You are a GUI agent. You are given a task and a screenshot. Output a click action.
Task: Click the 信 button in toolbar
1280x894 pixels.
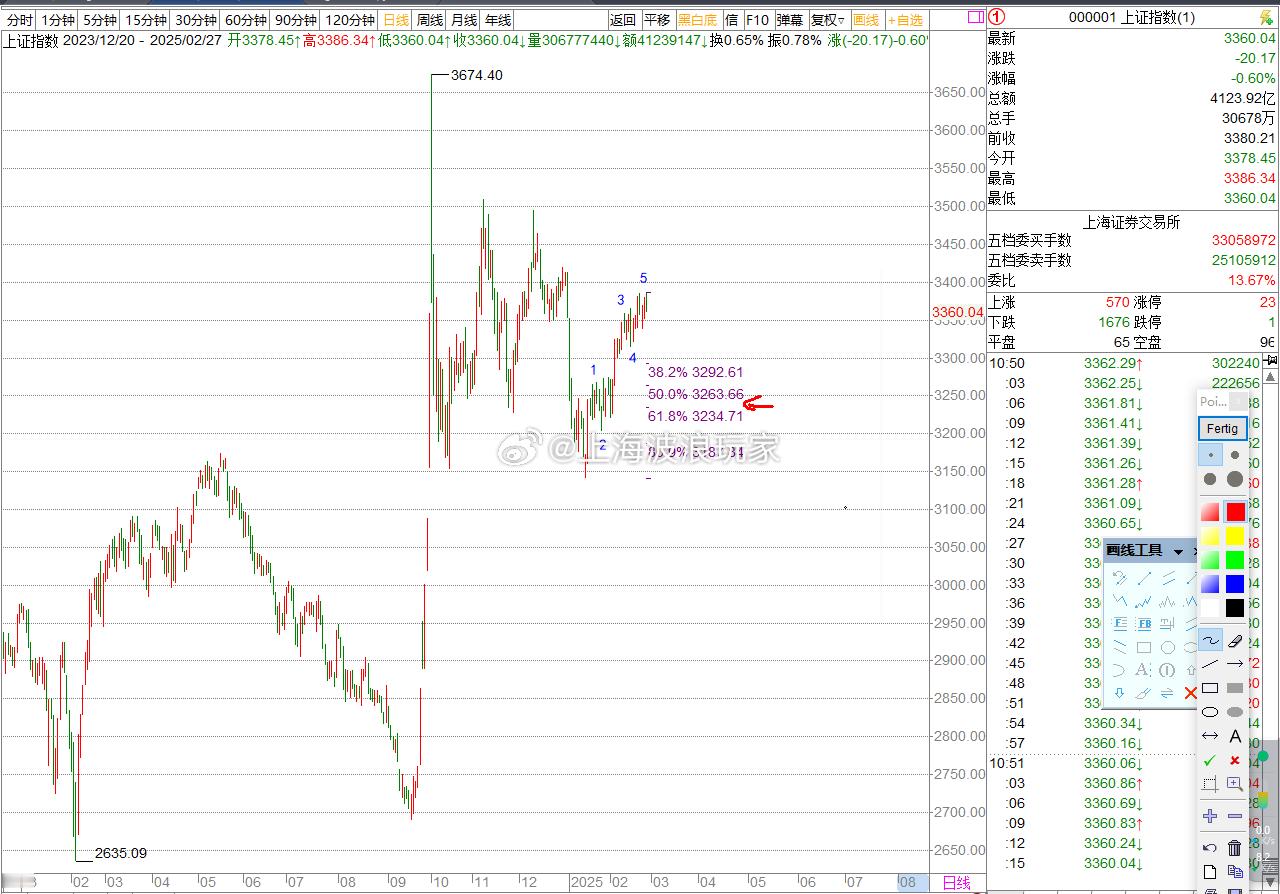pos(731,20)
